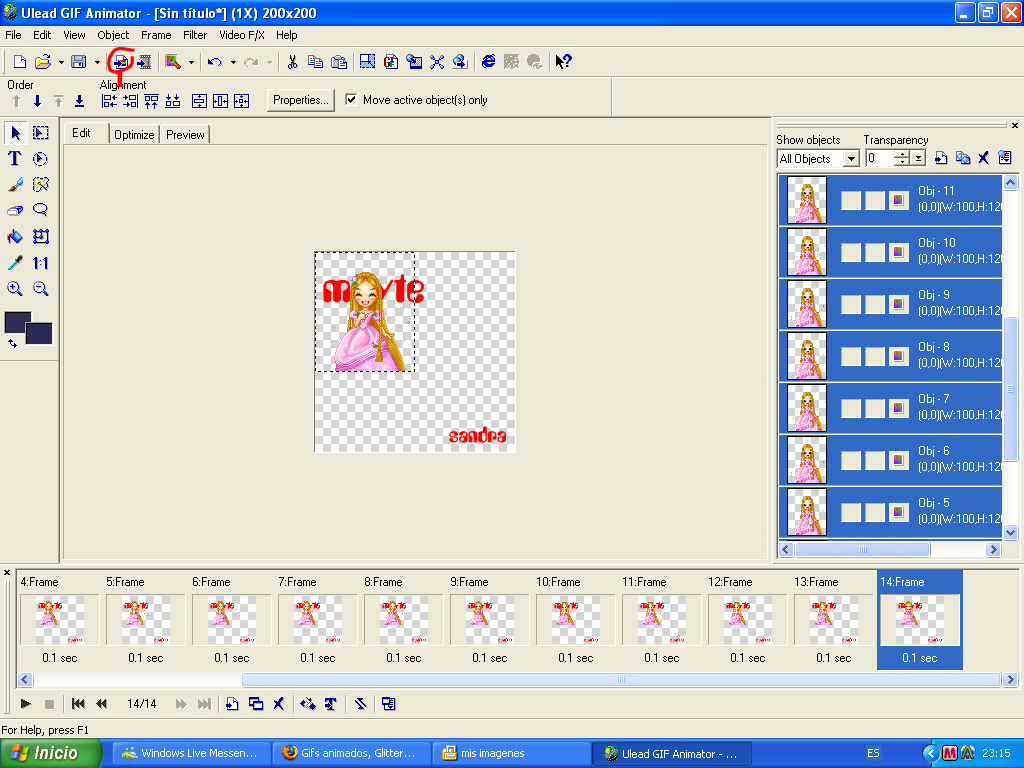Toggle the first box of Obj - 9
This screenshot has width=1024, height=768.
point(850,304)
